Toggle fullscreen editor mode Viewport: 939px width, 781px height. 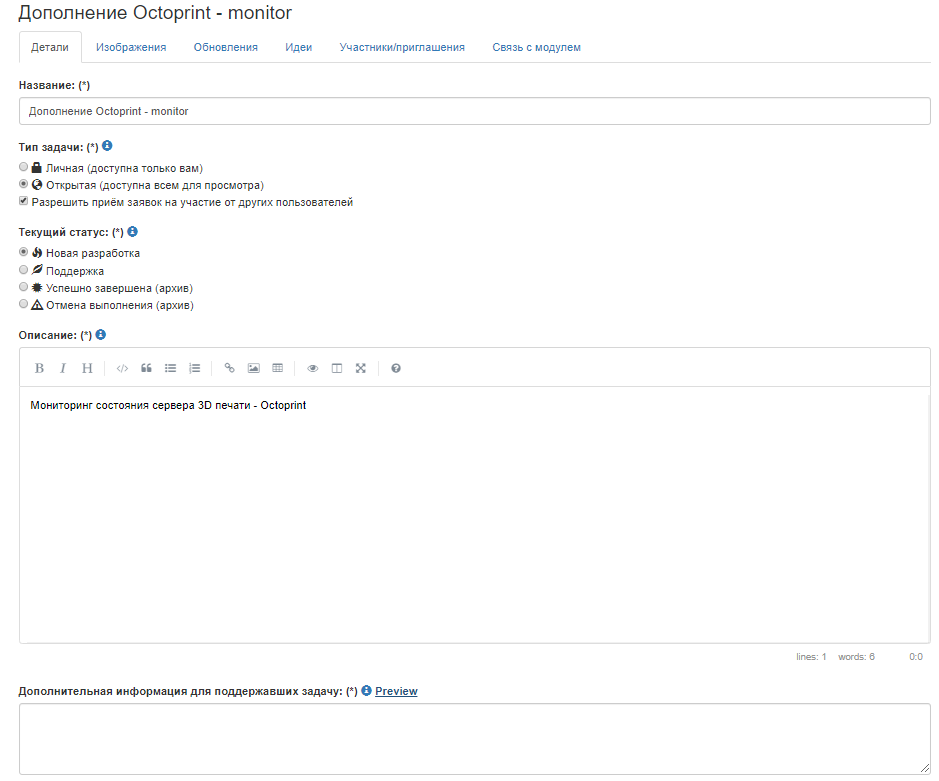(x=361, y=368)
